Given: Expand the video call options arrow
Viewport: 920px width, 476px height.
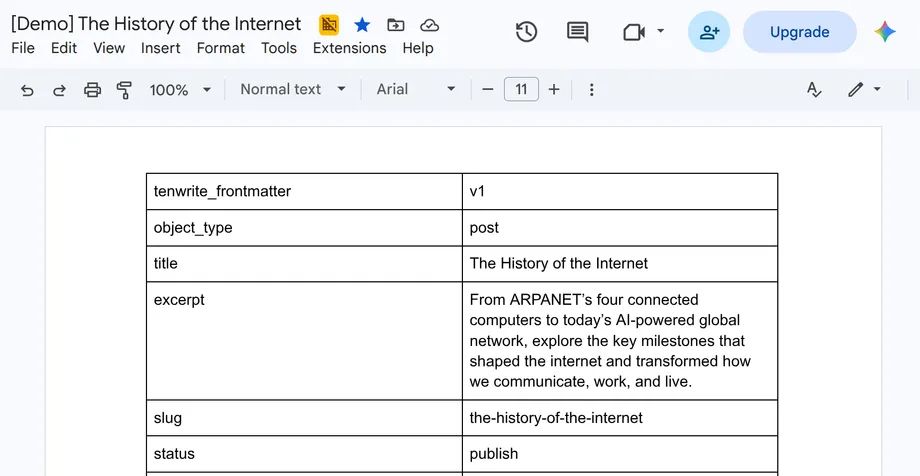Looking at the screenshot, I should pyautogui.click(x=660, y=31).
